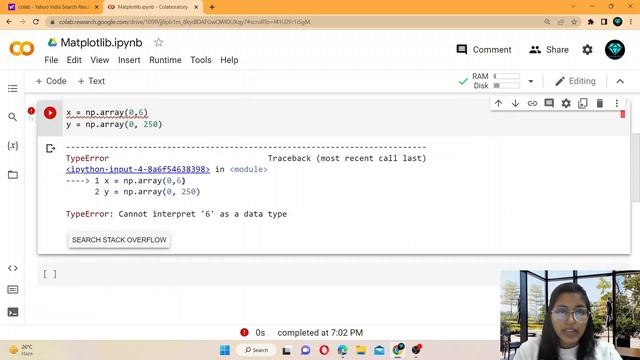Add a new Code cell

(x=51, y=81)
